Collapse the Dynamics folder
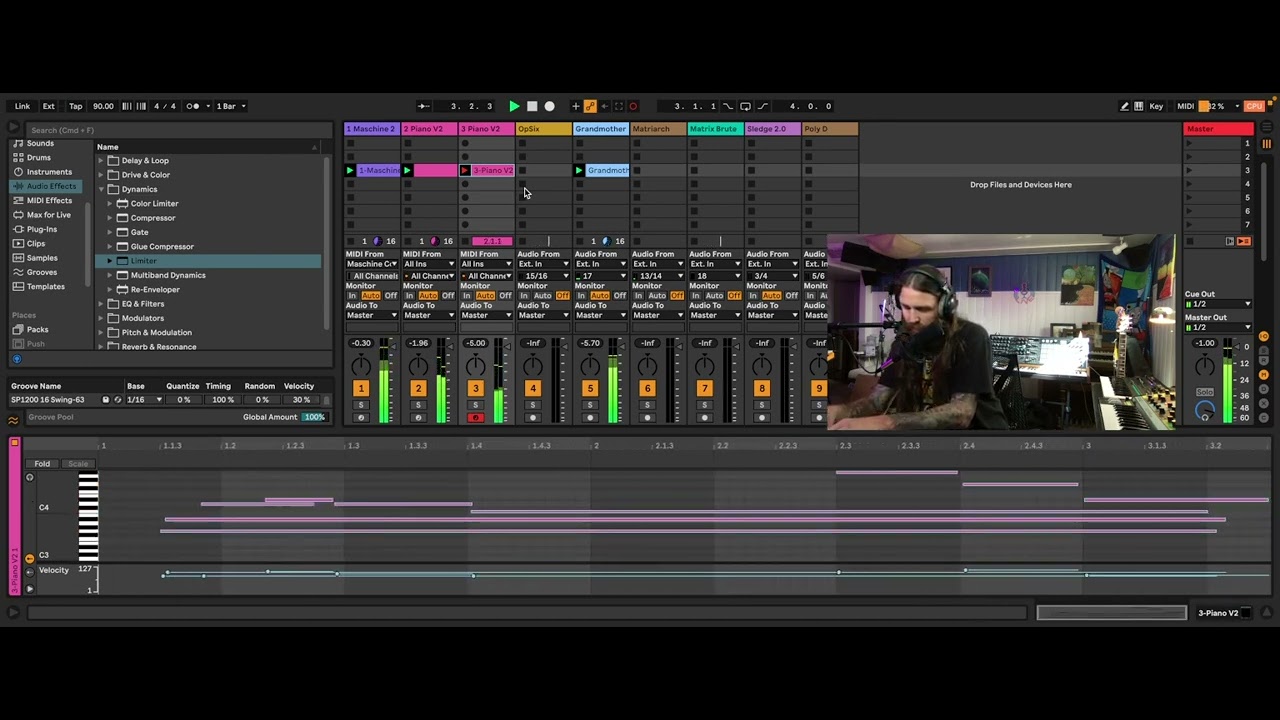This screenshot has width=1280, height=720. (x=101, y=189)
